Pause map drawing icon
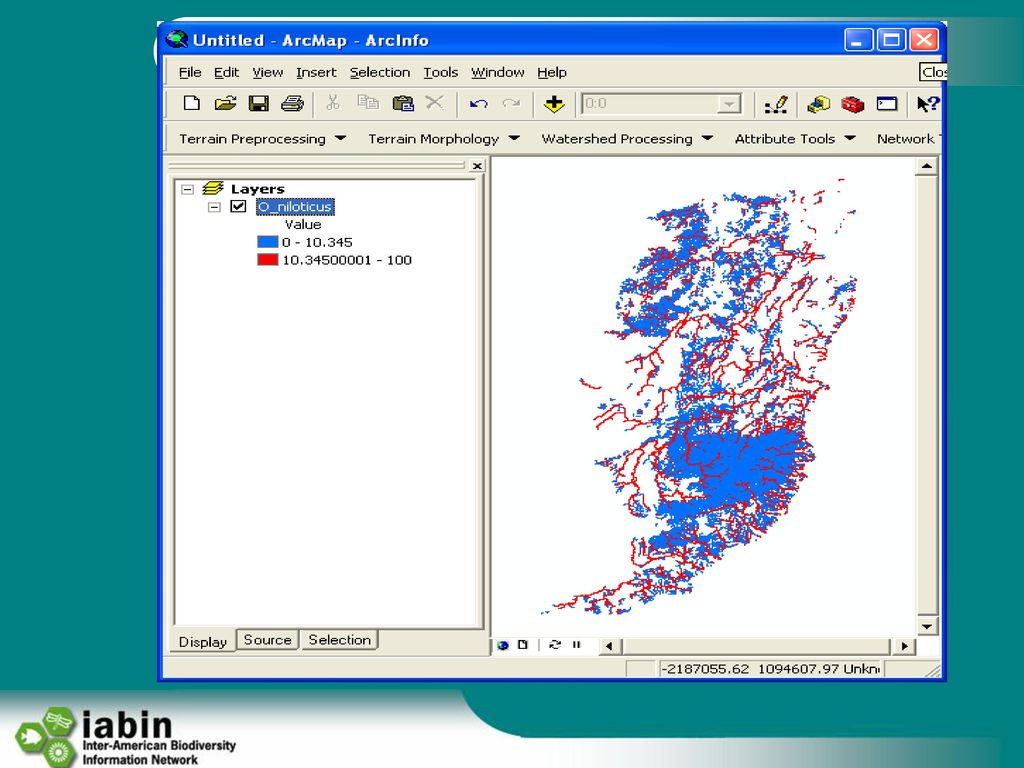Image resolution: width=1024 pixels, height=768 pixels. (x=577, y=645)
